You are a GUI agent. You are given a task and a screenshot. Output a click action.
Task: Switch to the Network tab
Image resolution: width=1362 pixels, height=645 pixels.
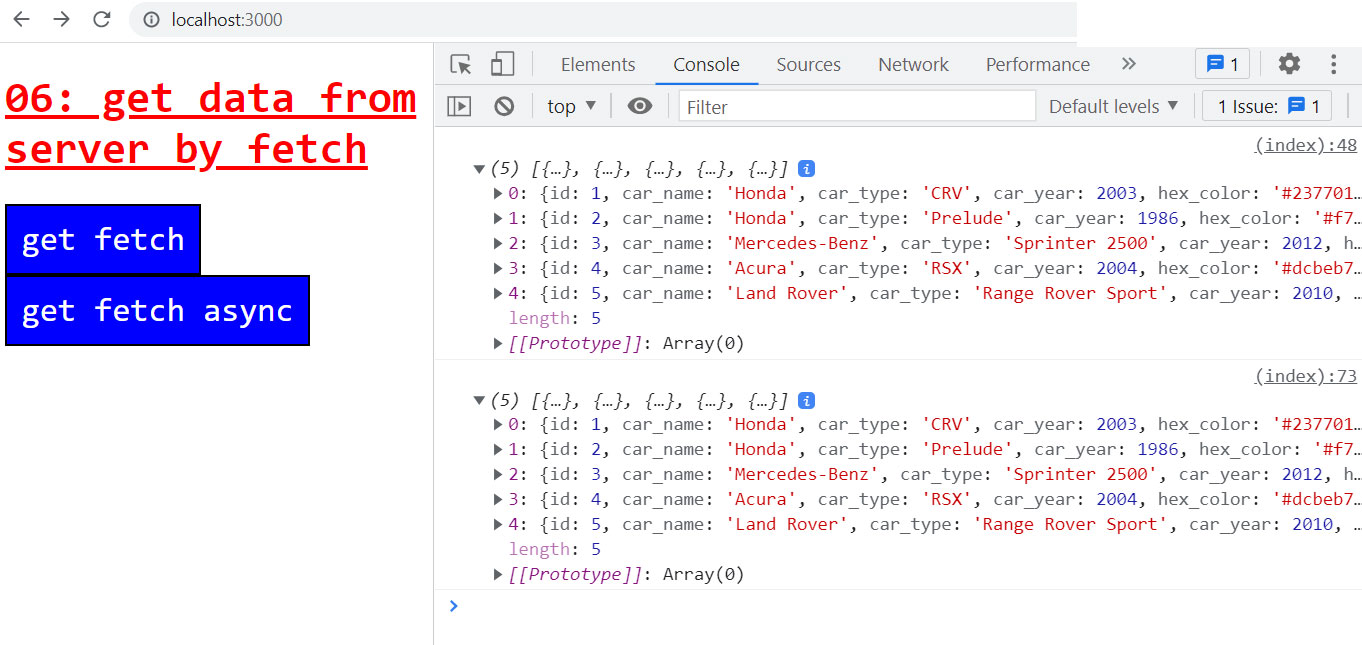click(x=913, y=65)
